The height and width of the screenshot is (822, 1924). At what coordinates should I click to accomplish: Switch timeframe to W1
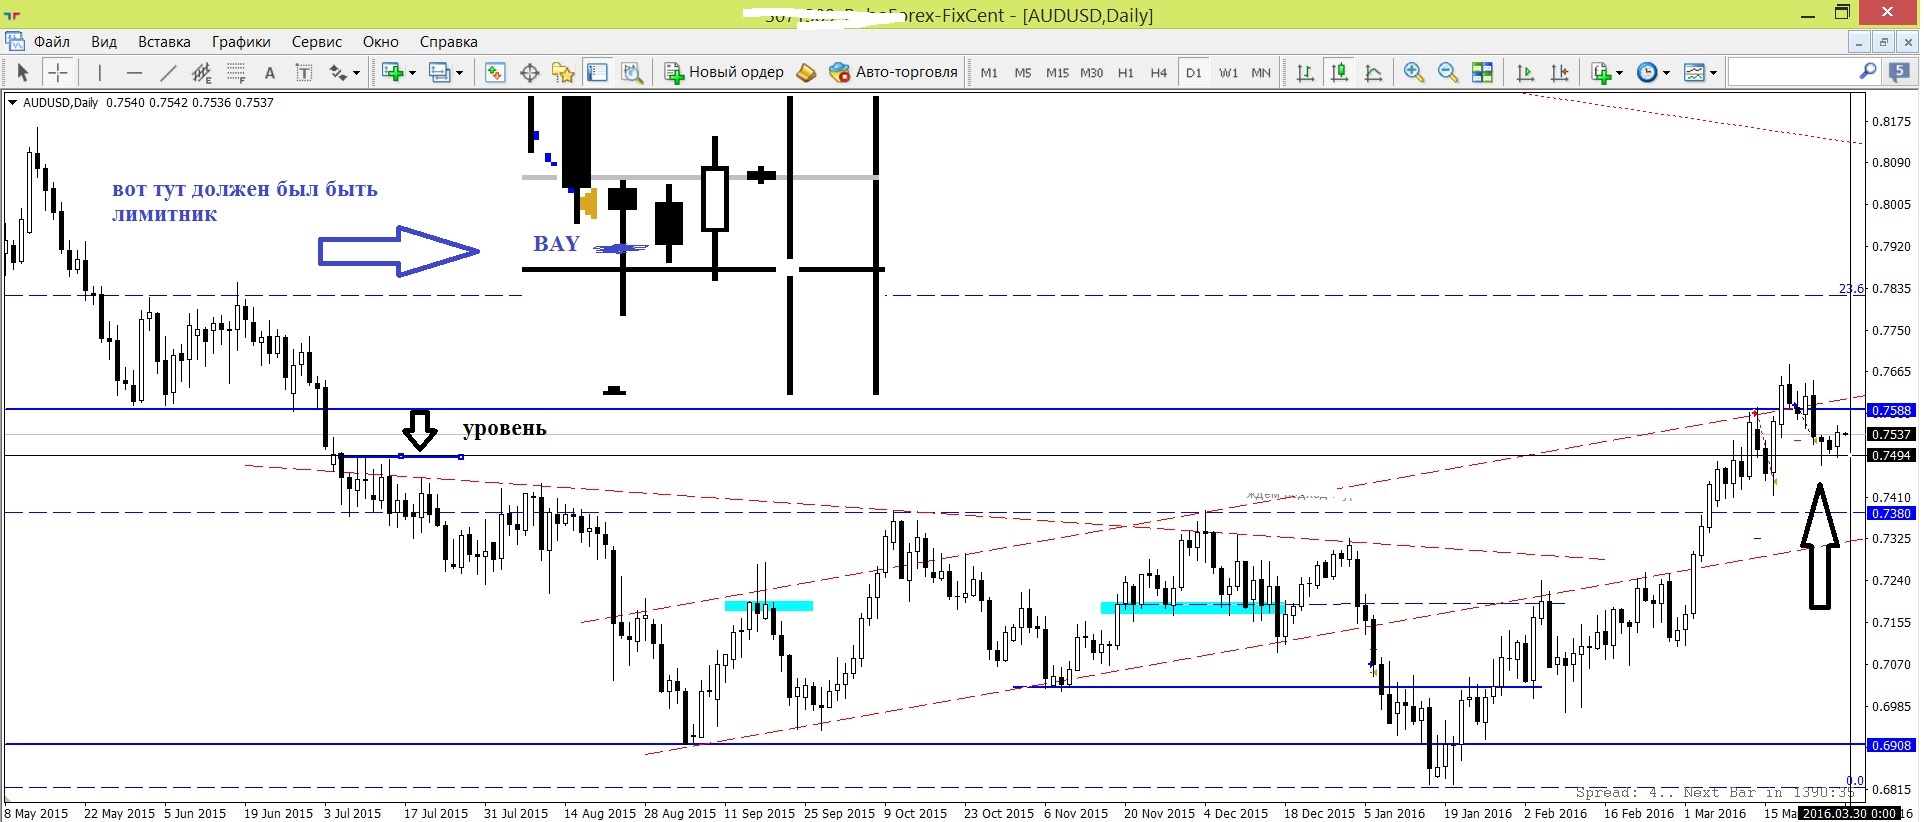tap(1228, 72)
